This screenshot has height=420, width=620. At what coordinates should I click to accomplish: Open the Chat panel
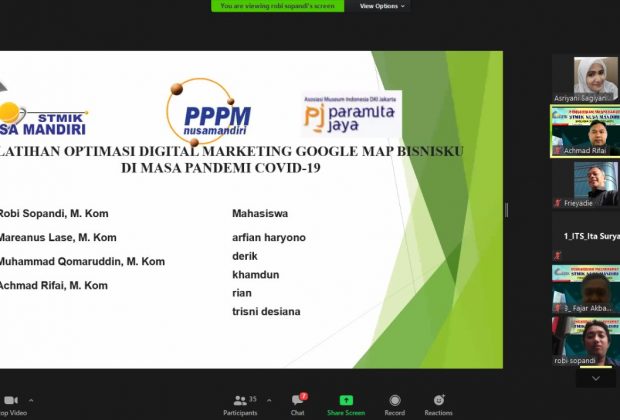(298, 405)
